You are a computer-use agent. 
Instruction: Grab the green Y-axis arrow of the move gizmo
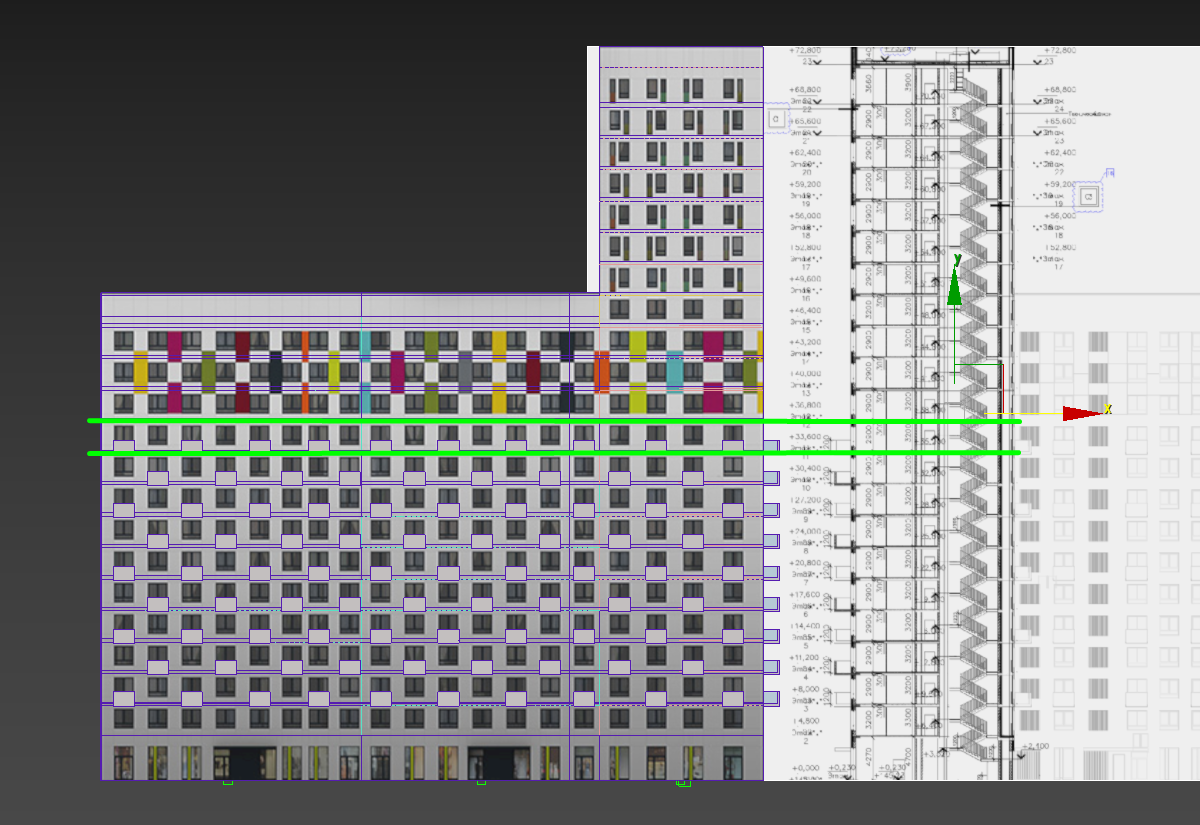[954, 288]
